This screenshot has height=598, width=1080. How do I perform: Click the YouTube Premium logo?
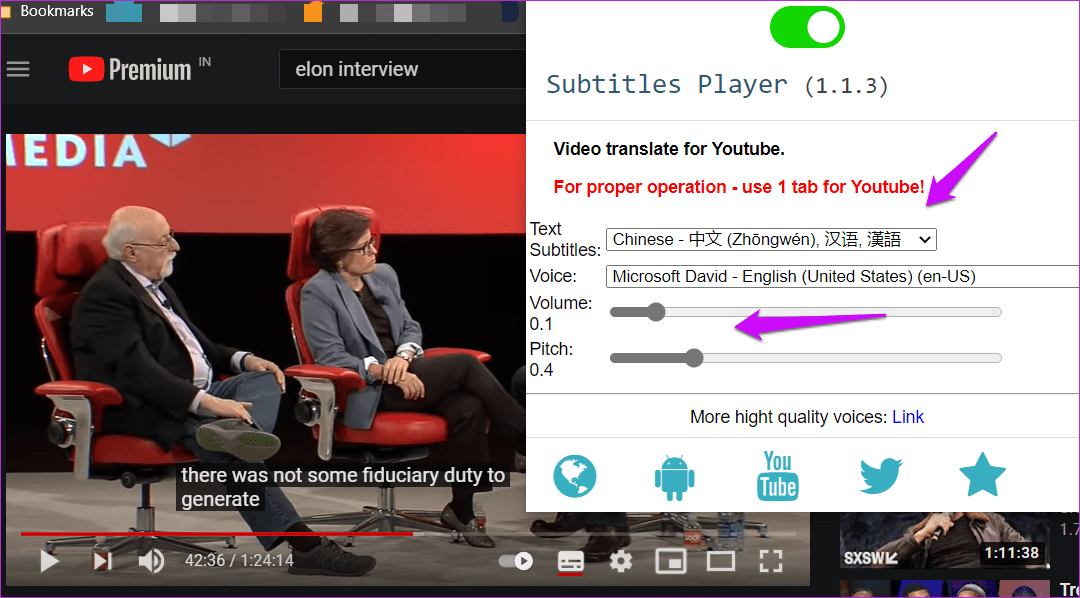(x=131, y=69)
